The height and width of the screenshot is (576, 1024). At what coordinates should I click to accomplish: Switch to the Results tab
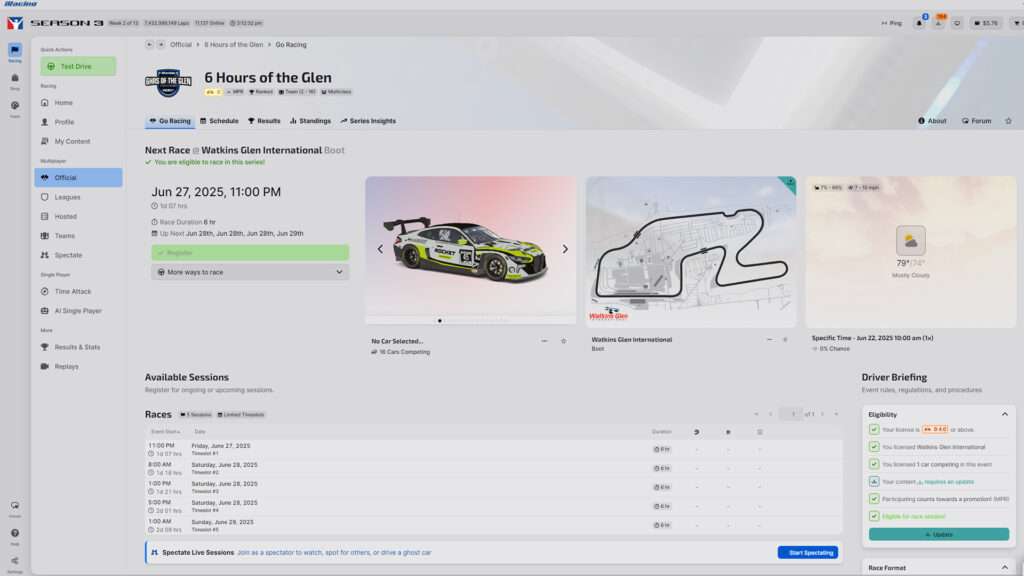pos(264,121)
